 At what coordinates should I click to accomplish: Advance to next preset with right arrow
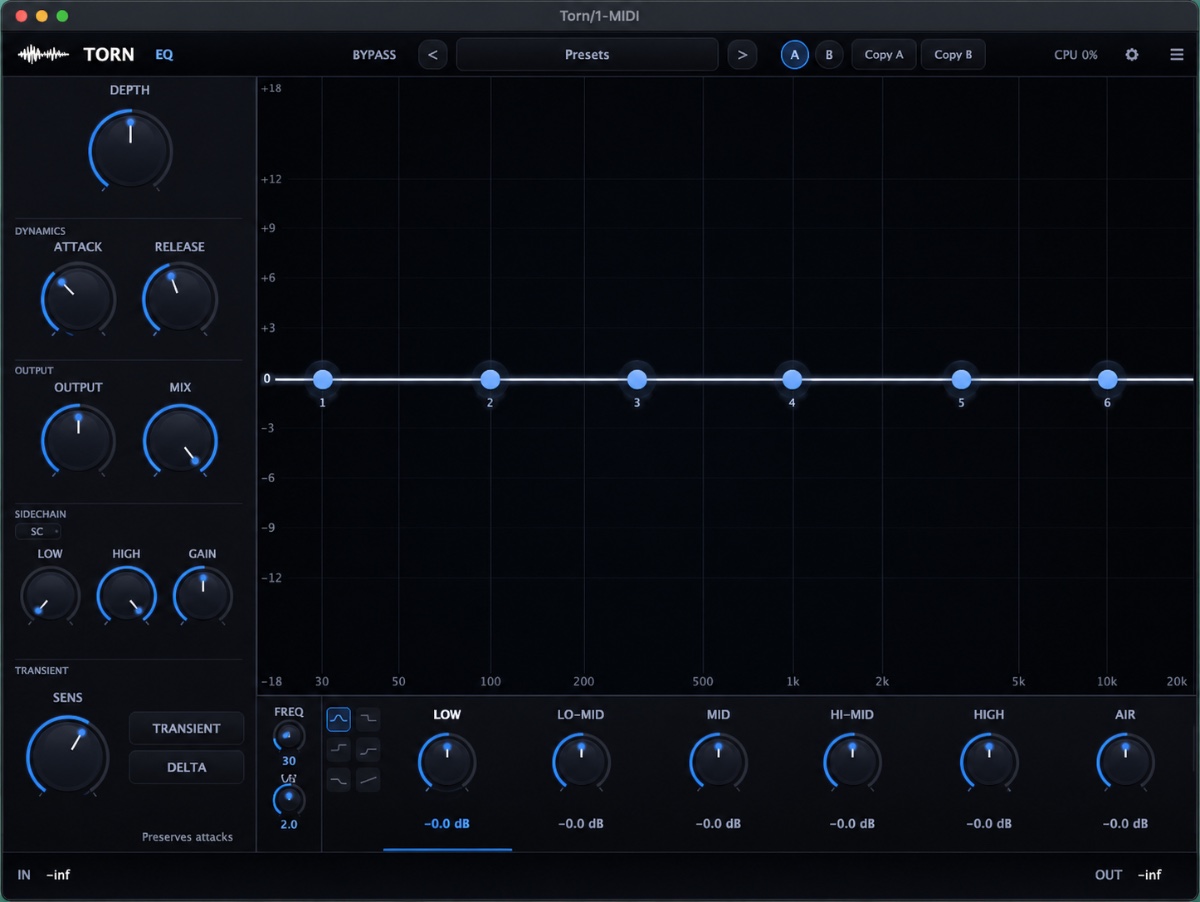(742, 54)
